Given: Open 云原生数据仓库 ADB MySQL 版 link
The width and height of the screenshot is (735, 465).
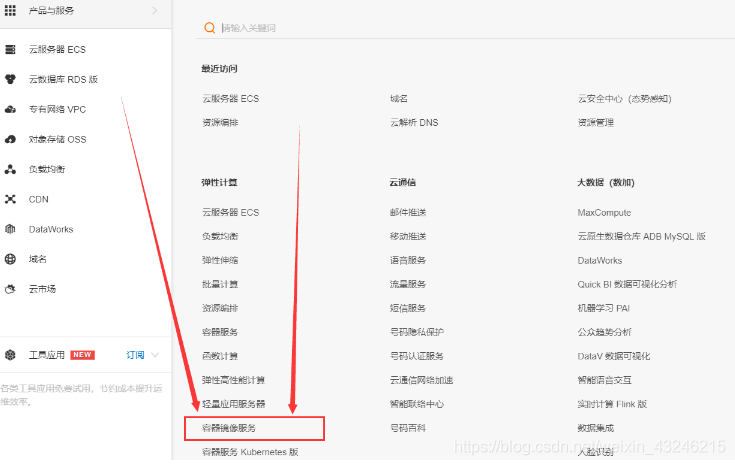Looking at the screenshot, I should [642, 236].
